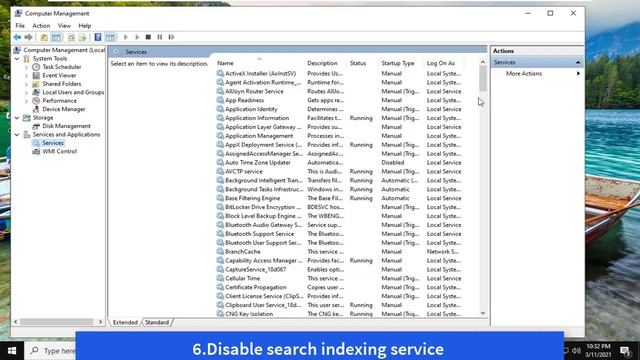640x360 pixels.
Task: Select Device Manager in the tree
Action: (64, 109)
